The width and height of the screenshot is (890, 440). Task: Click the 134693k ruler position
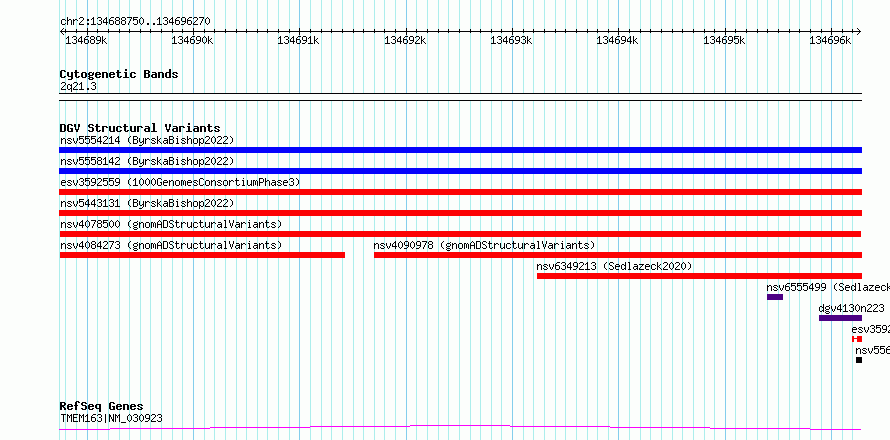[511, 40]
